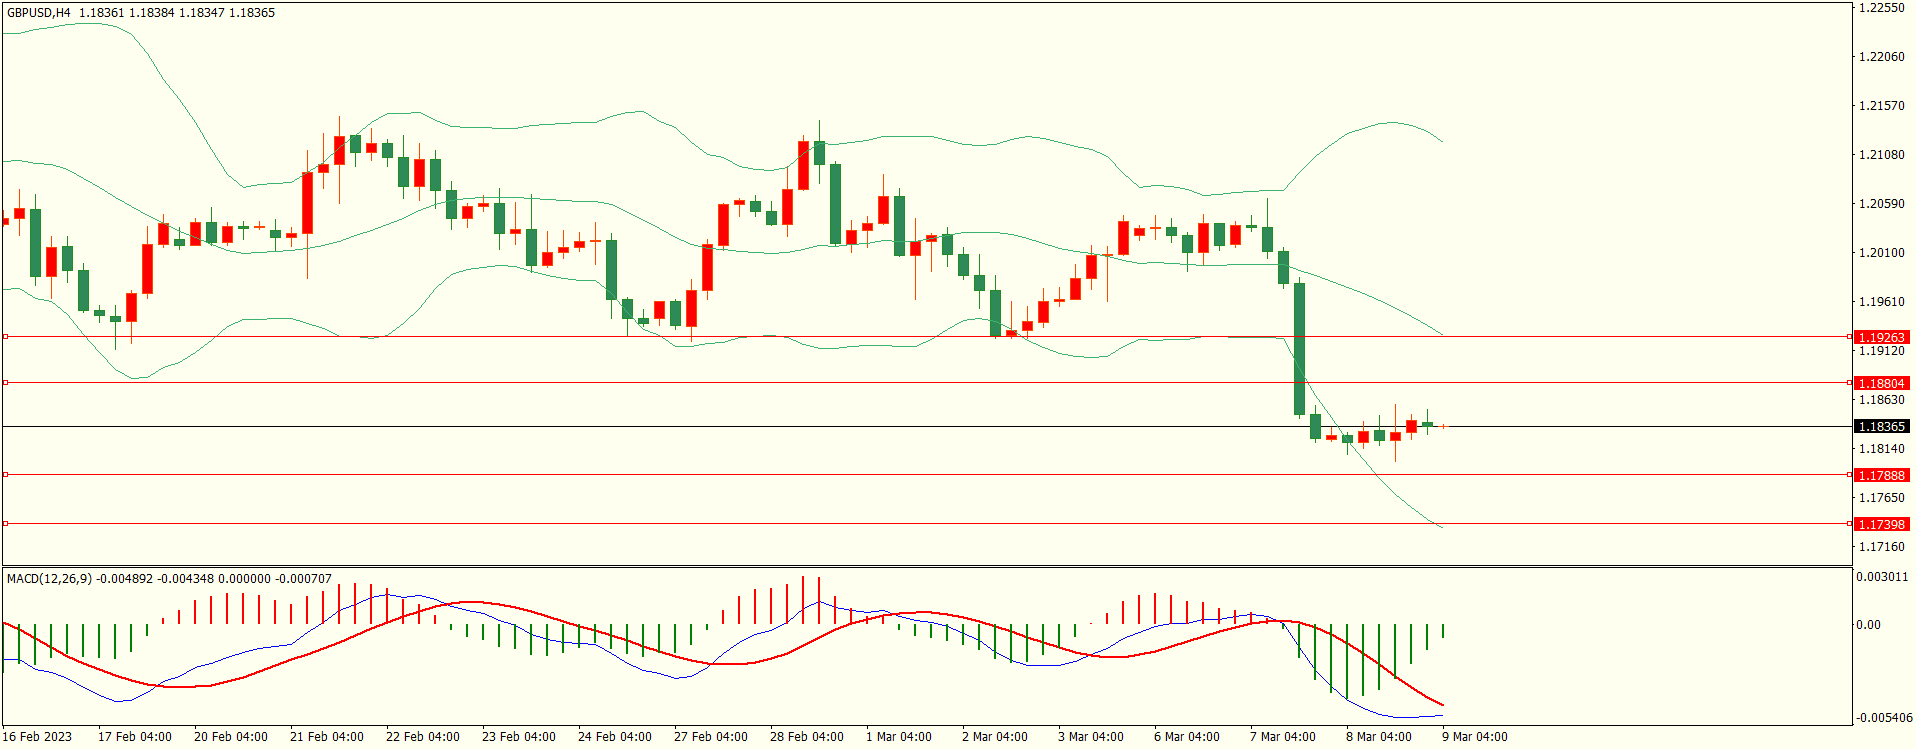Click the 6 Mar 04:00 time label

point(1187,737)
